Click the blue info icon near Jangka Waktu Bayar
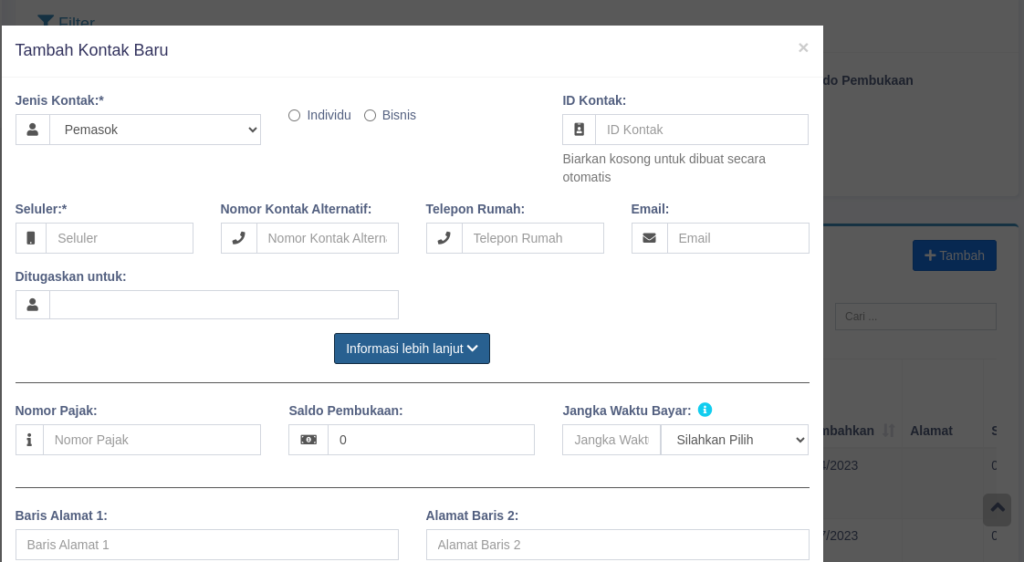This screenshot has width=1024, height=562. [705, 410]
